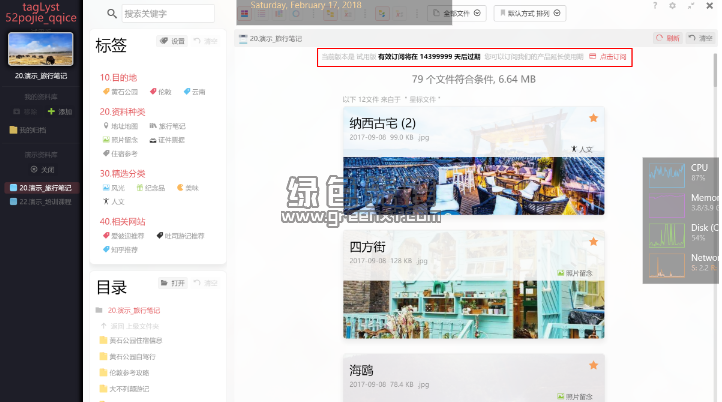Select the 证件票据 tag
Viewport: 722px width, 402px height.
click(167, 140)
